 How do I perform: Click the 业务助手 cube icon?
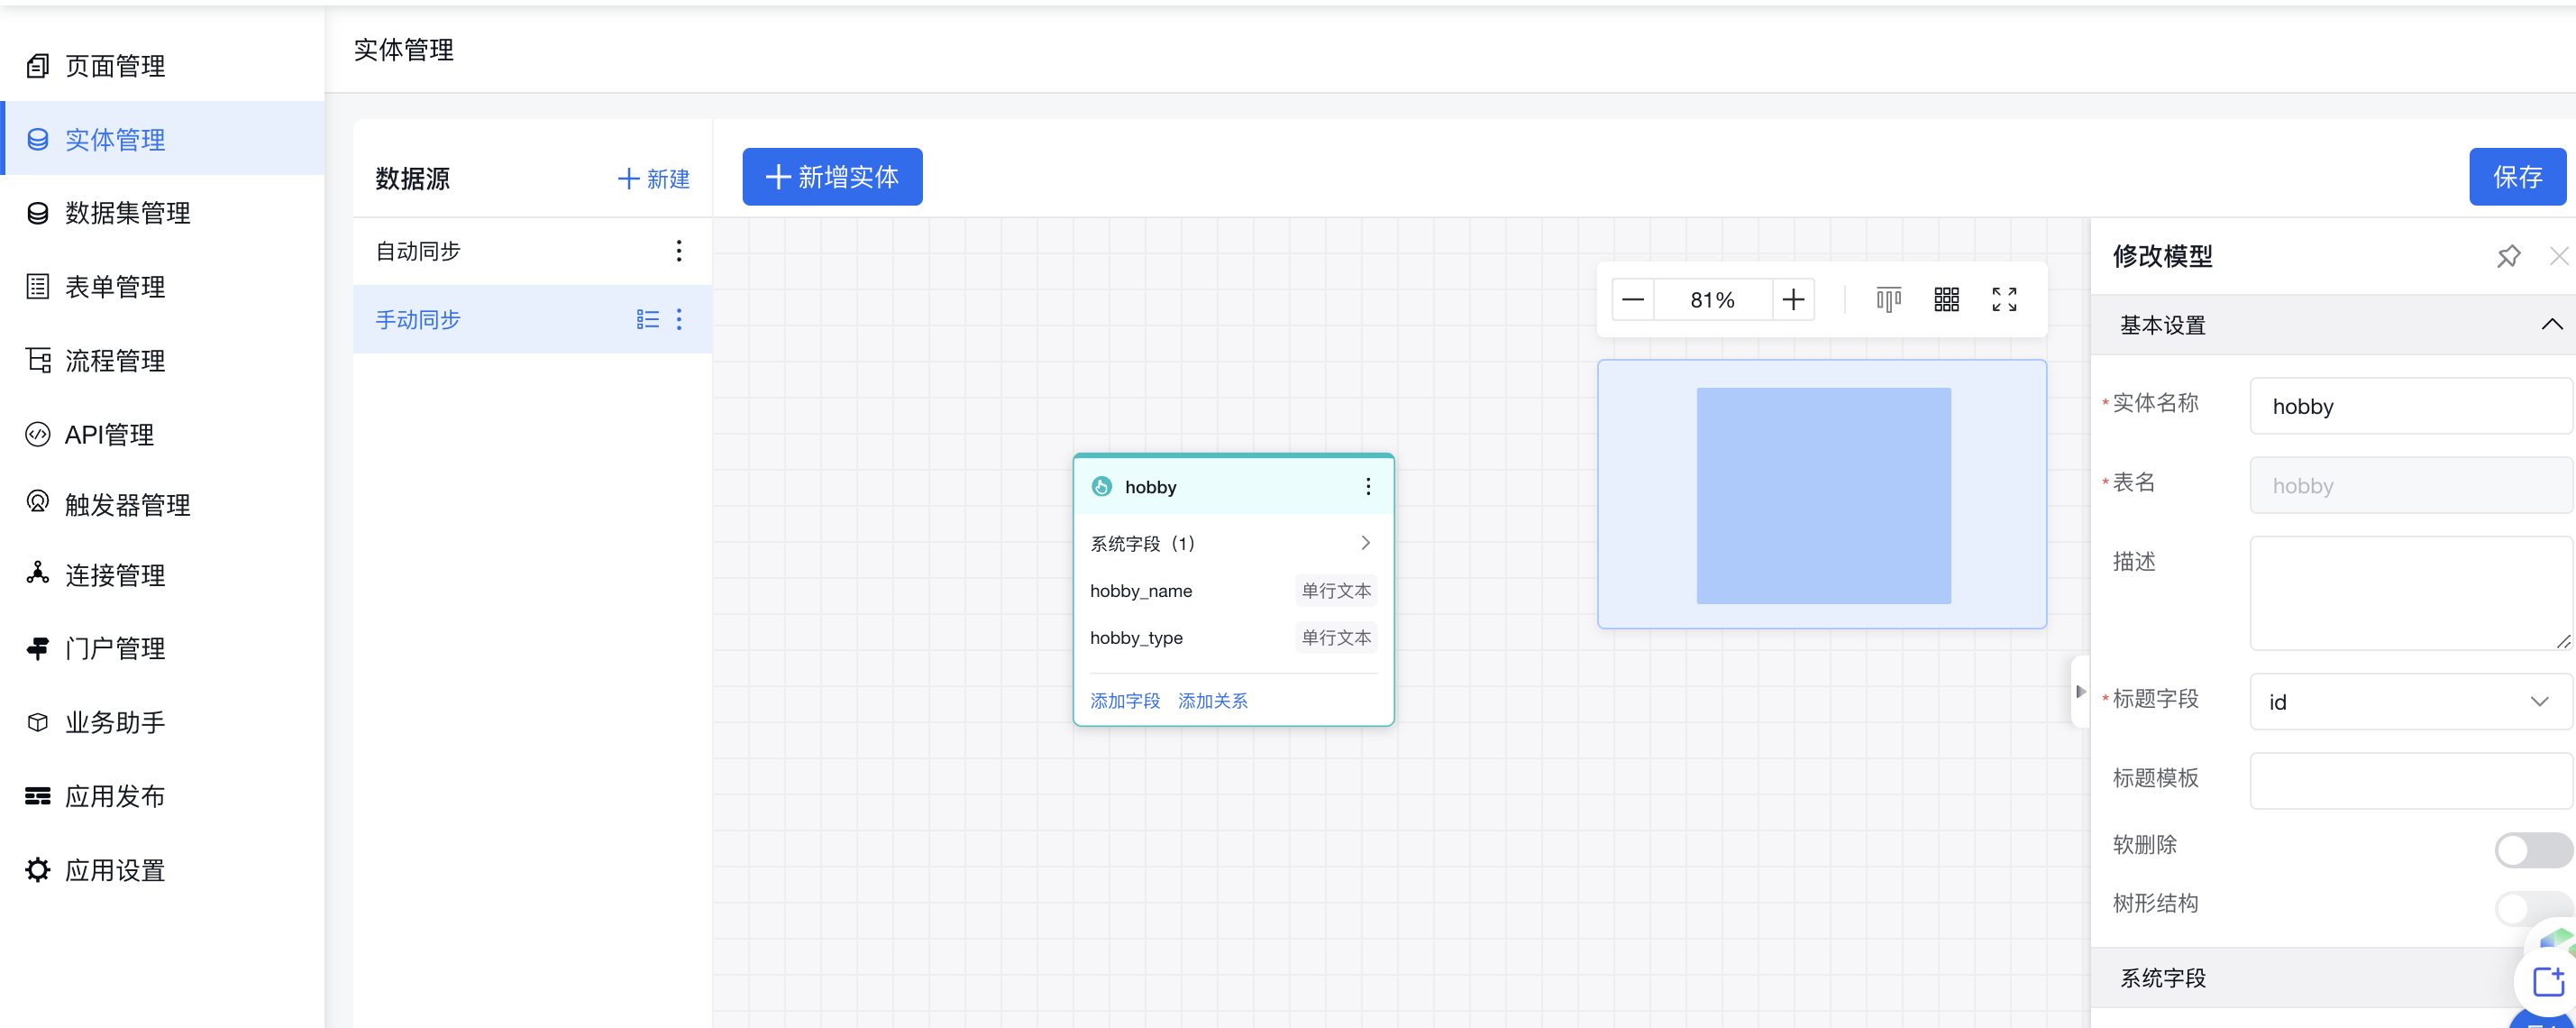(37, 722)
